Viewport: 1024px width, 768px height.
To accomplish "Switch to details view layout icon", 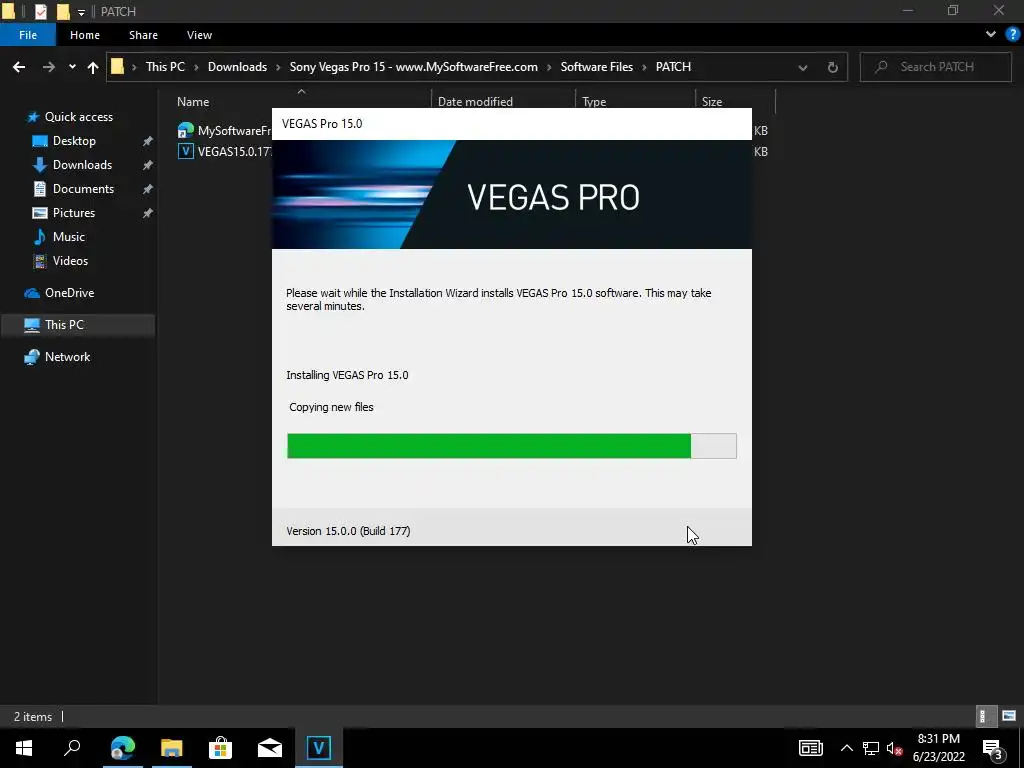I will click(984, 716).
